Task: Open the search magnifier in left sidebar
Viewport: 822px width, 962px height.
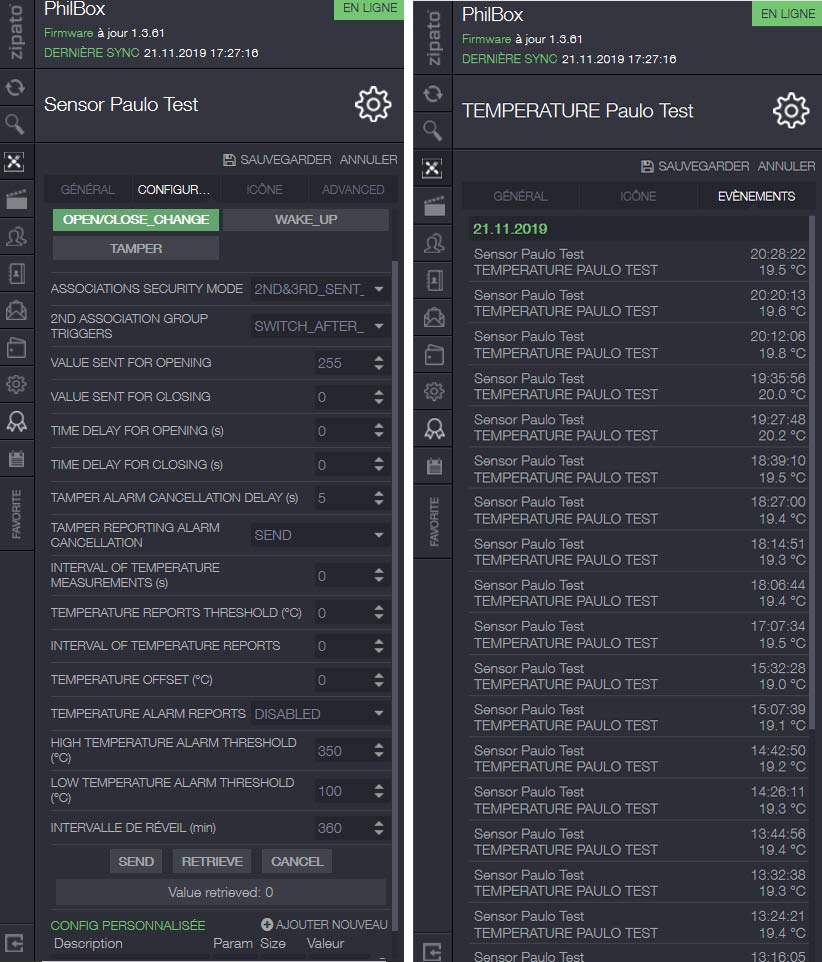Action: [x=15, y=125]
